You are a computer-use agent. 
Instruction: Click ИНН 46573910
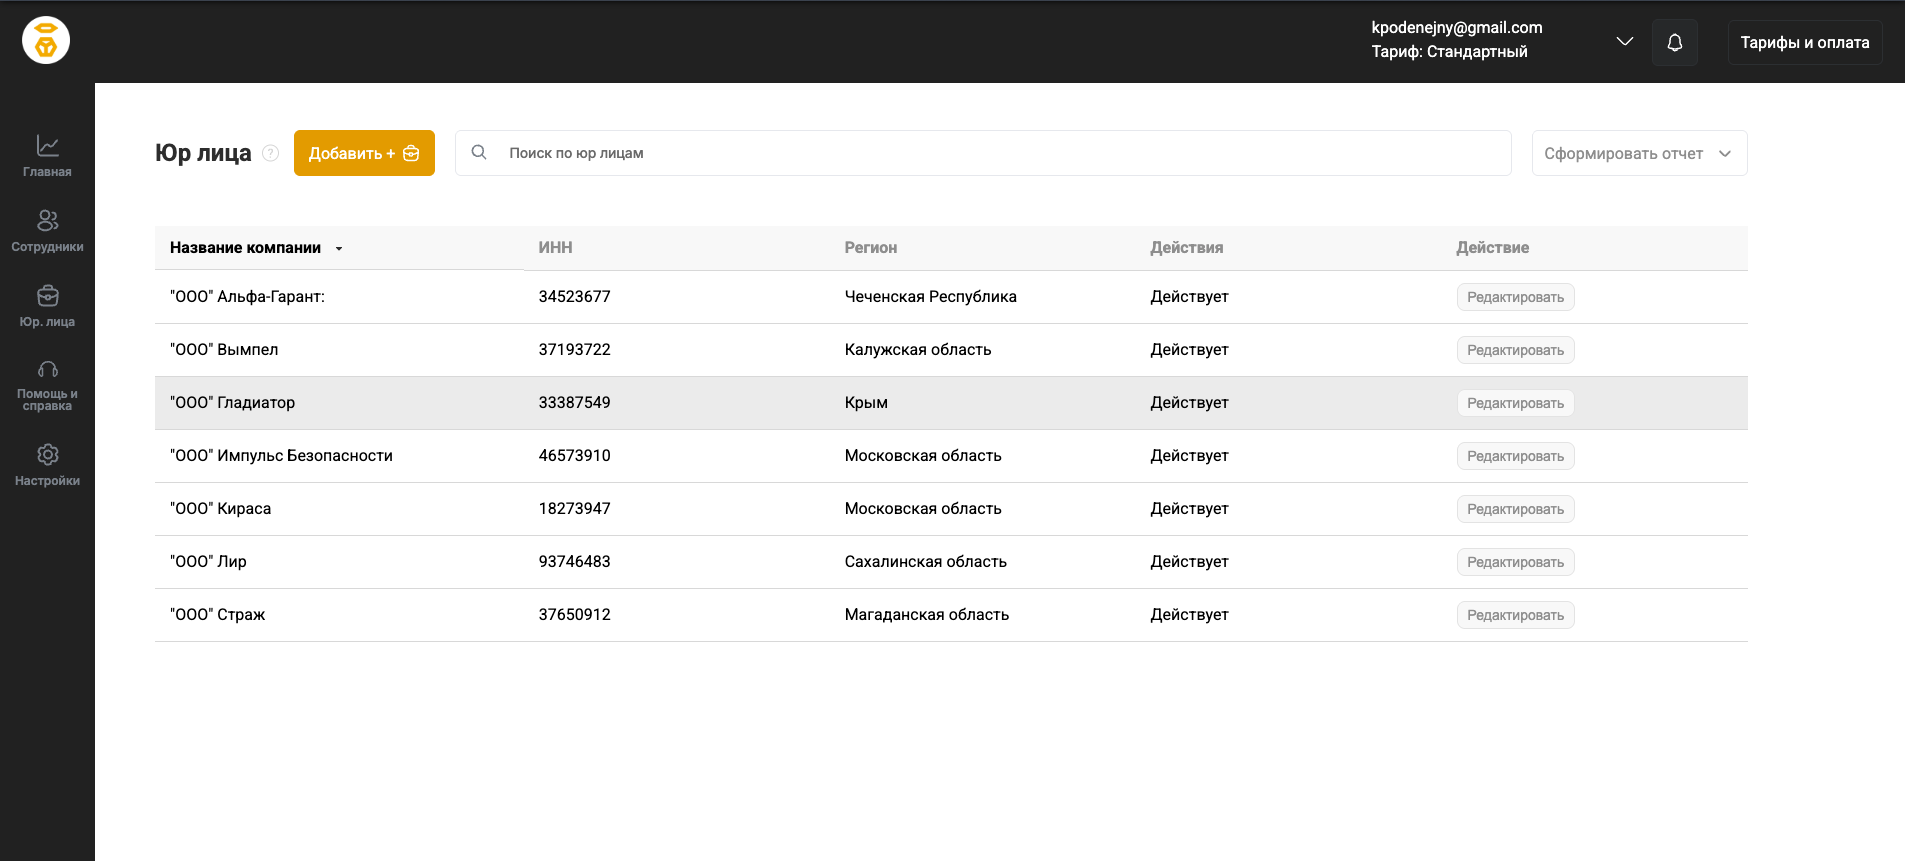tap(574, 456)
